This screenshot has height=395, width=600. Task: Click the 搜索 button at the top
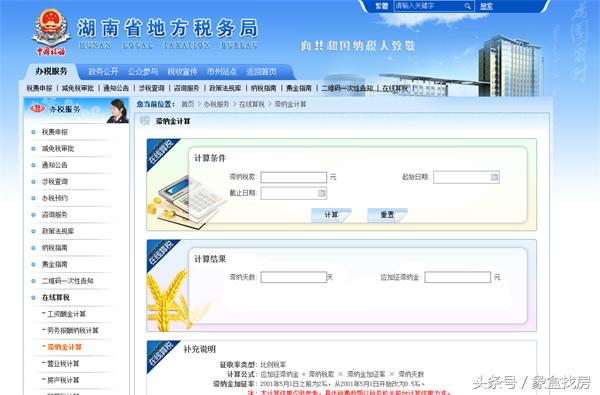486,6
